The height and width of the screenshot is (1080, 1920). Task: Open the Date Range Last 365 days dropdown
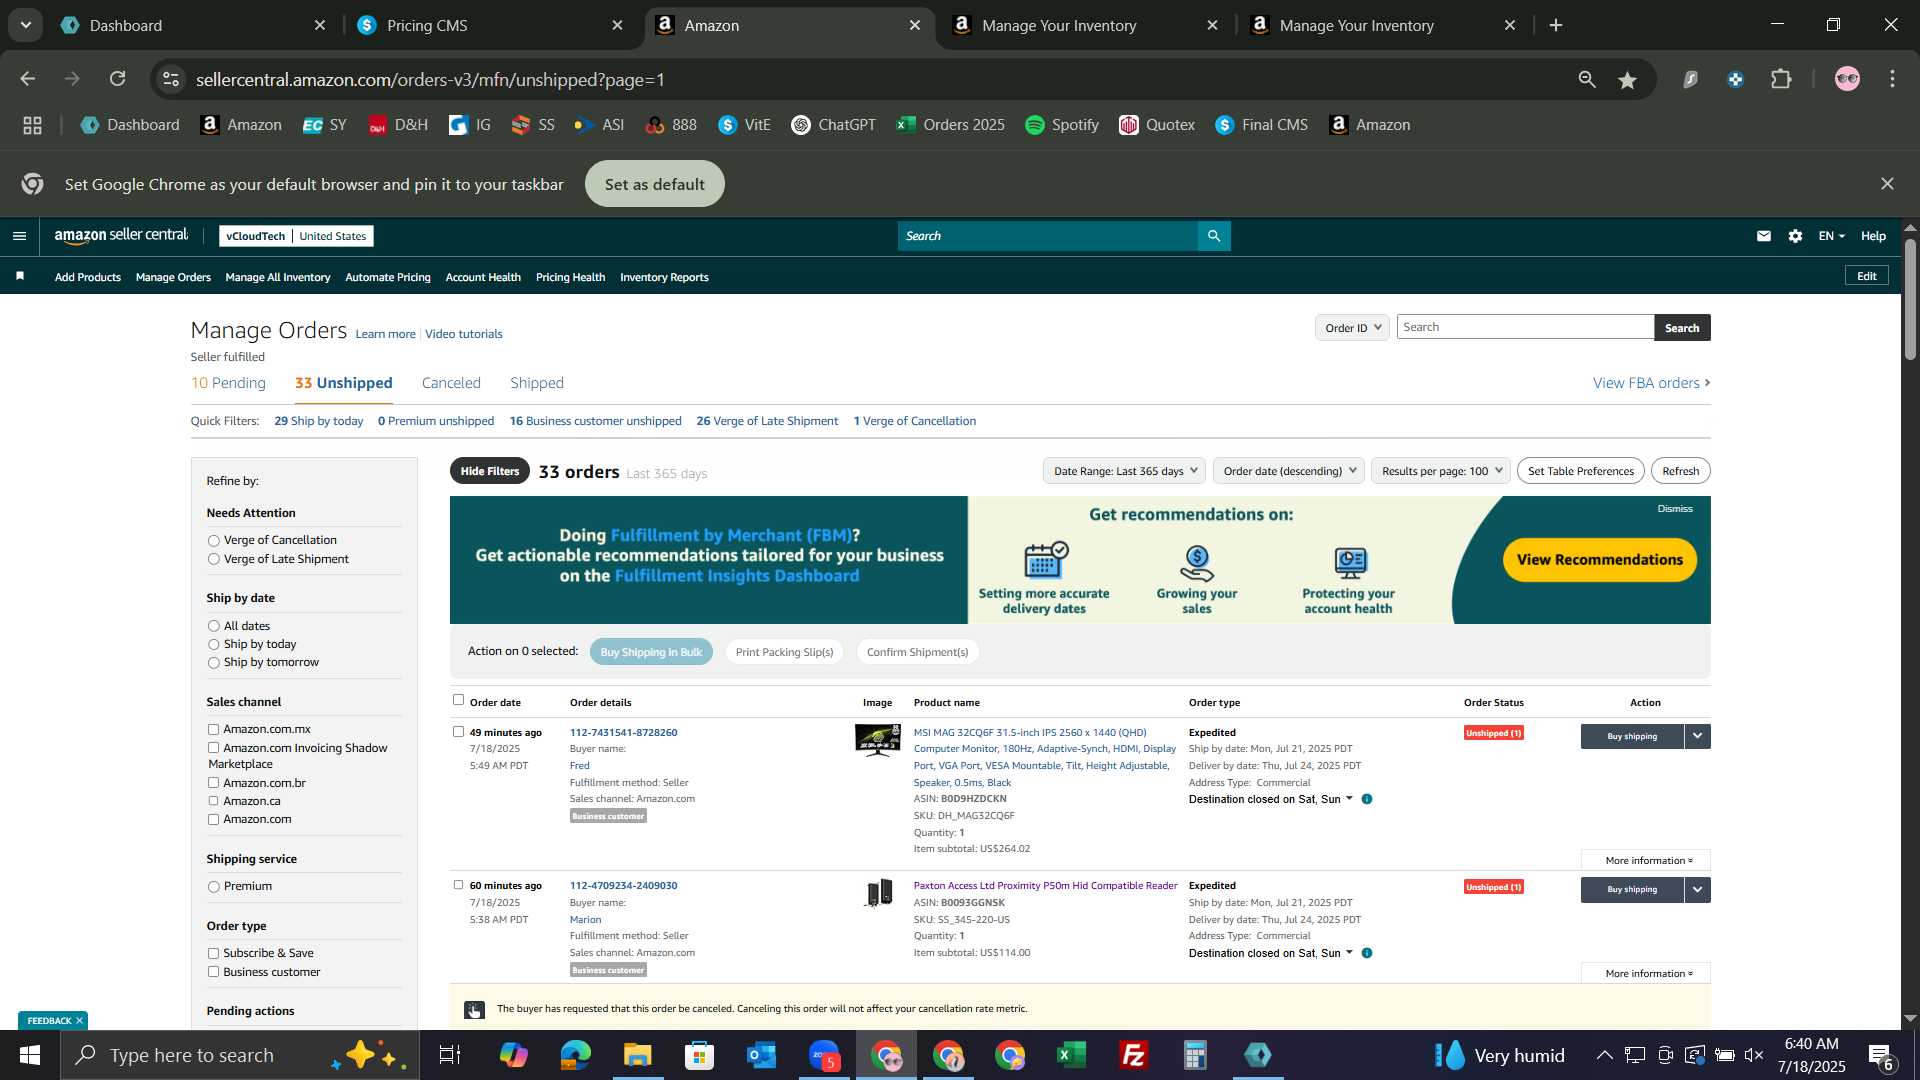point(1124,471)
